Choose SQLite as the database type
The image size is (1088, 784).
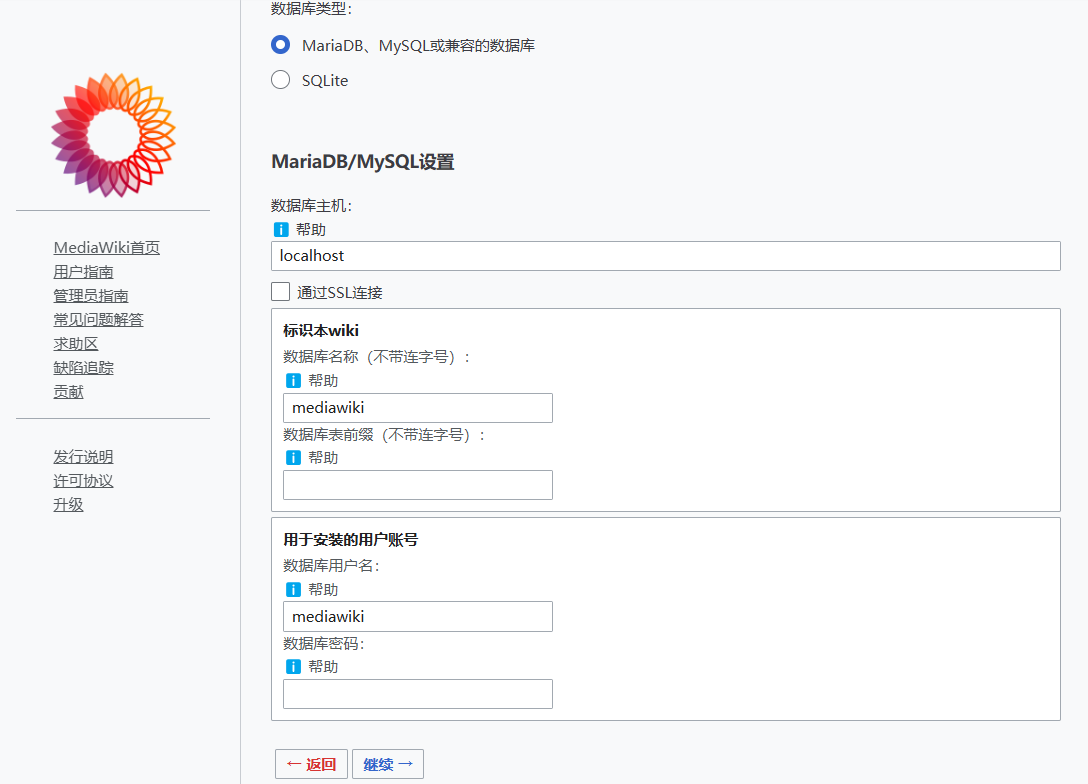280,80
